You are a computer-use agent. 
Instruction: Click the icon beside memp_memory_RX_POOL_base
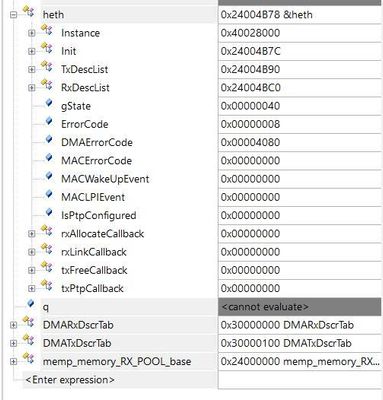pyautogui.click(x=28, y=359)
